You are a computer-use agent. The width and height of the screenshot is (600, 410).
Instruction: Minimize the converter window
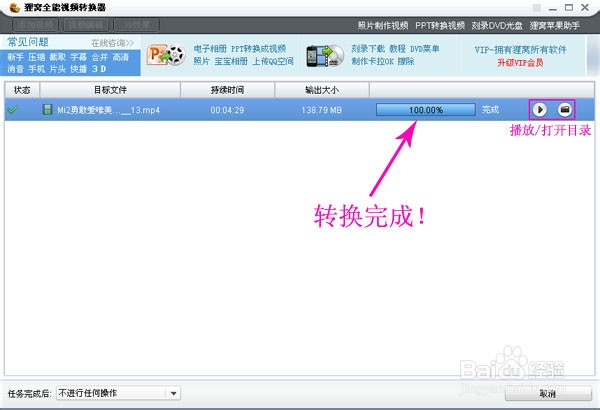[553, 8]
